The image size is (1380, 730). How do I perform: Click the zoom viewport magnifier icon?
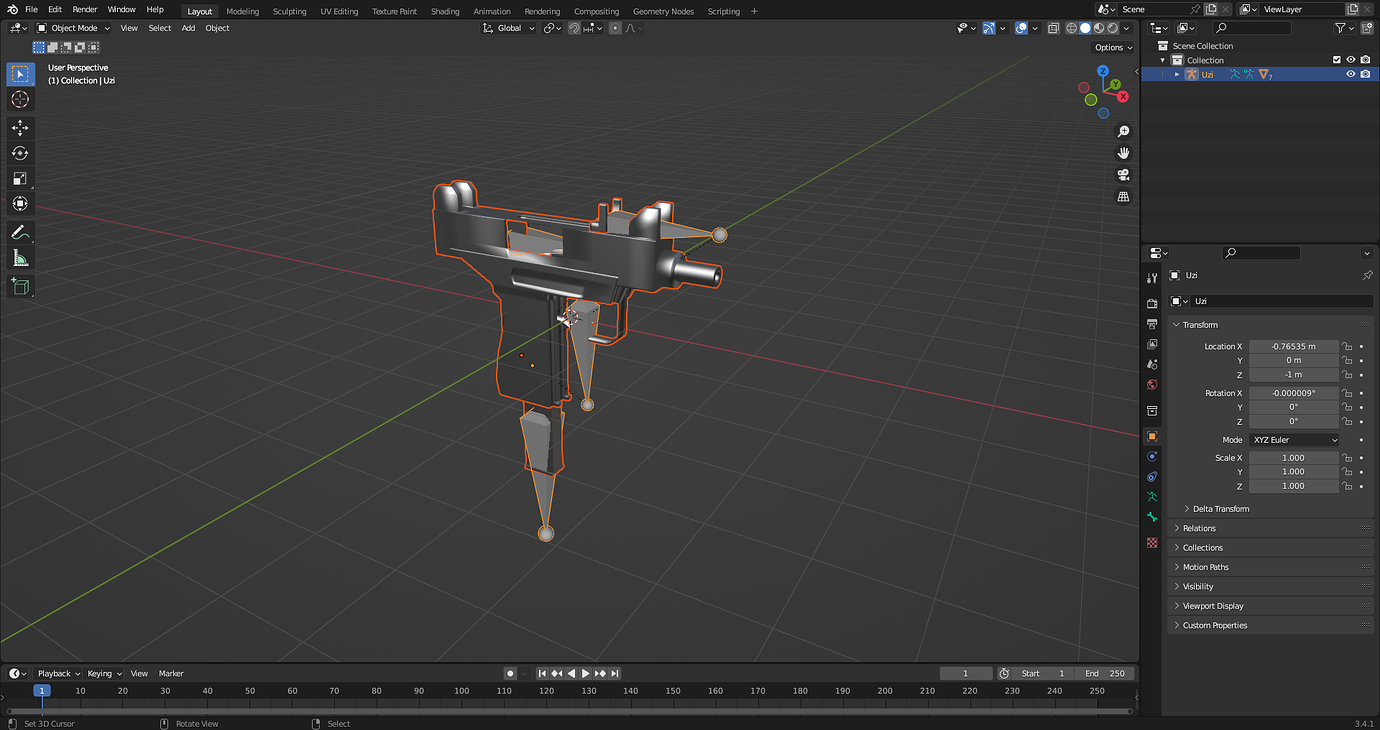[1123, 132]
